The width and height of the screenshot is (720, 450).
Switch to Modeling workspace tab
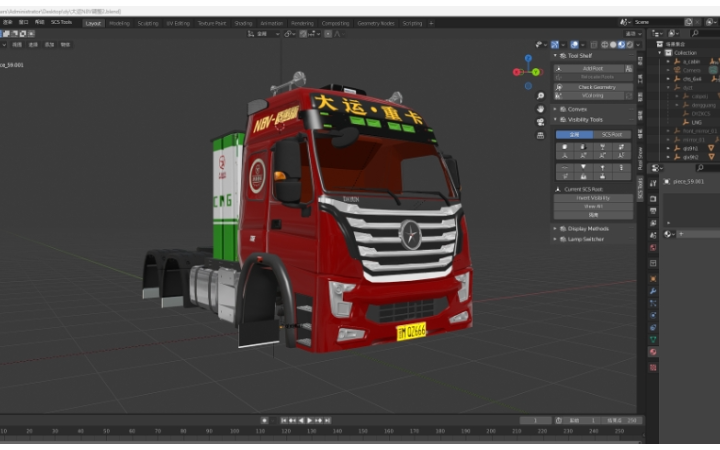tap(119, 23)
